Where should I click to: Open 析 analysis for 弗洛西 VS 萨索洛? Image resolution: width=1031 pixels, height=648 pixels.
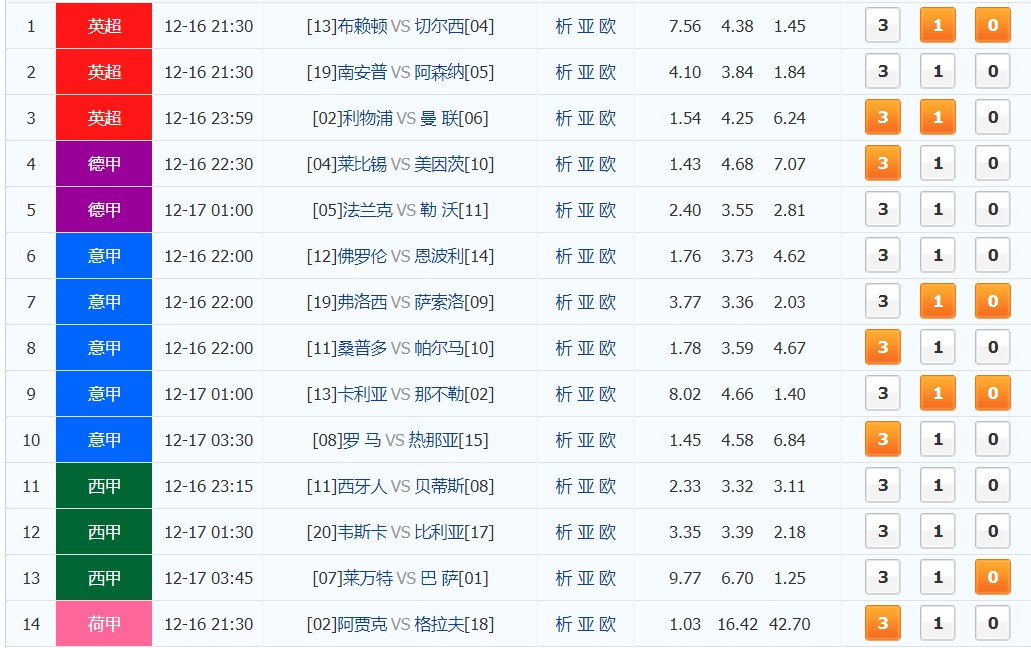tap(563, 302)
